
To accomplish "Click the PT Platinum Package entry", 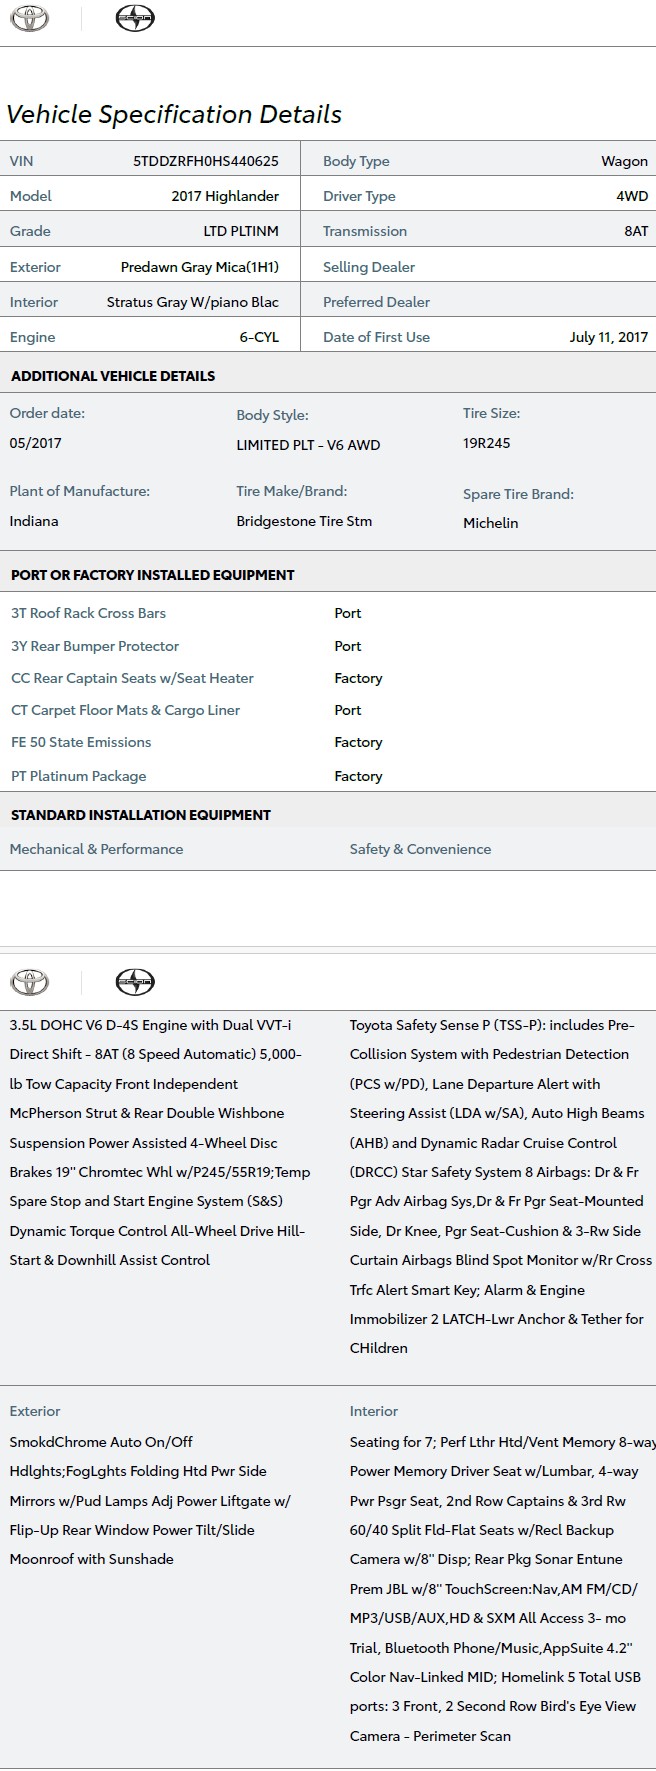I will click(x=78, y=776).
